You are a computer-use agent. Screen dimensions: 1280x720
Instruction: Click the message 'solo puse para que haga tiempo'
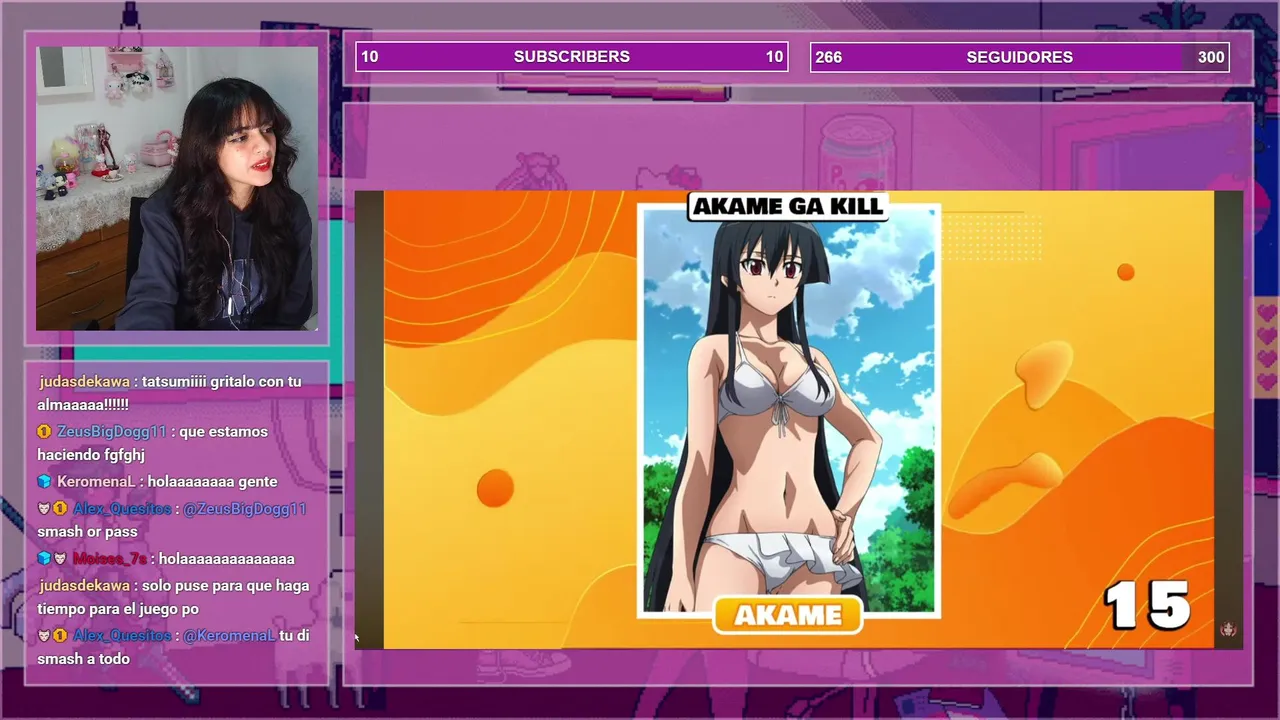click(x=174, y=597)
